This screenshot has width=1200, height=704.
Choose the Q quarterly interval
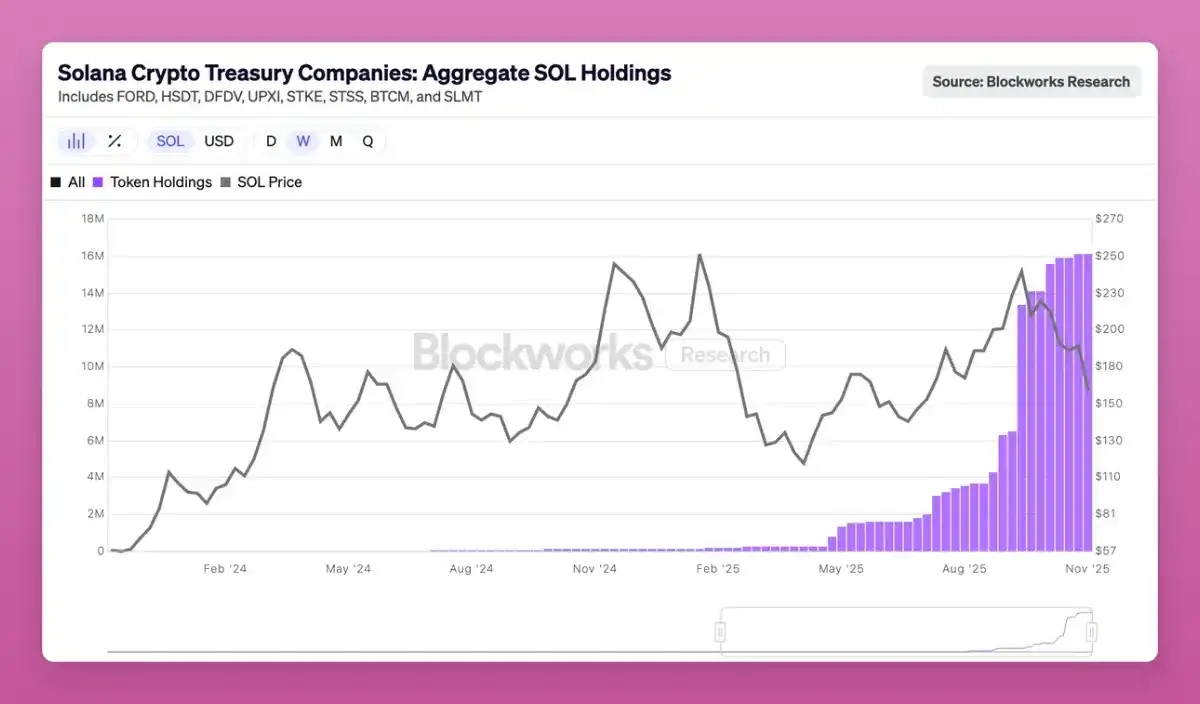368,141
